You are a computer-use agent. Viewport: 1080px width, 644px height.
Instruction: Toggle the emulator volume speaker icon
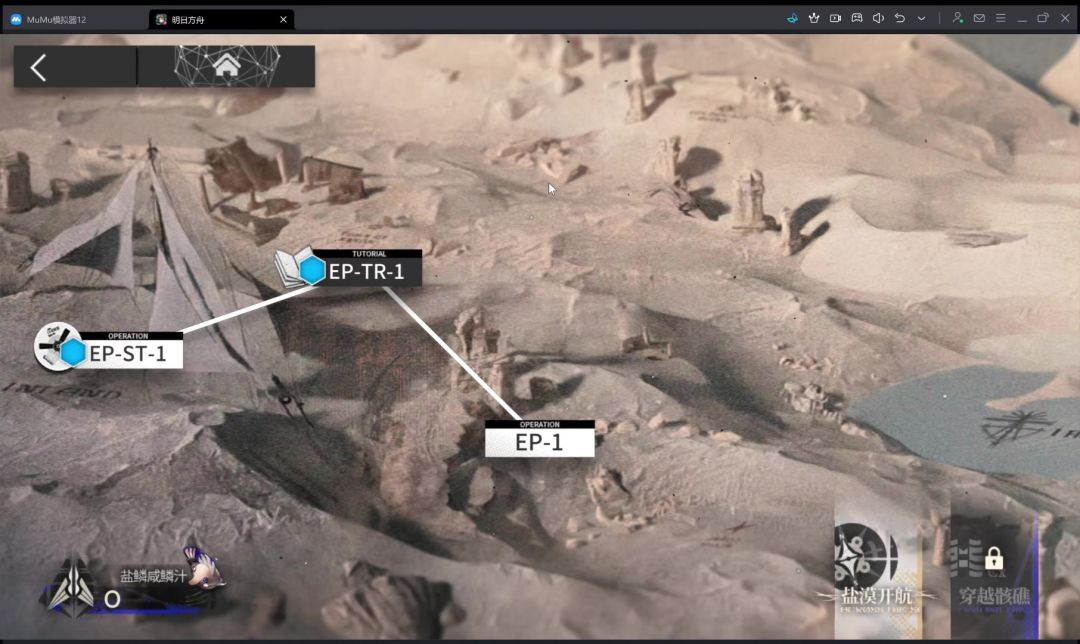(878, 19)
